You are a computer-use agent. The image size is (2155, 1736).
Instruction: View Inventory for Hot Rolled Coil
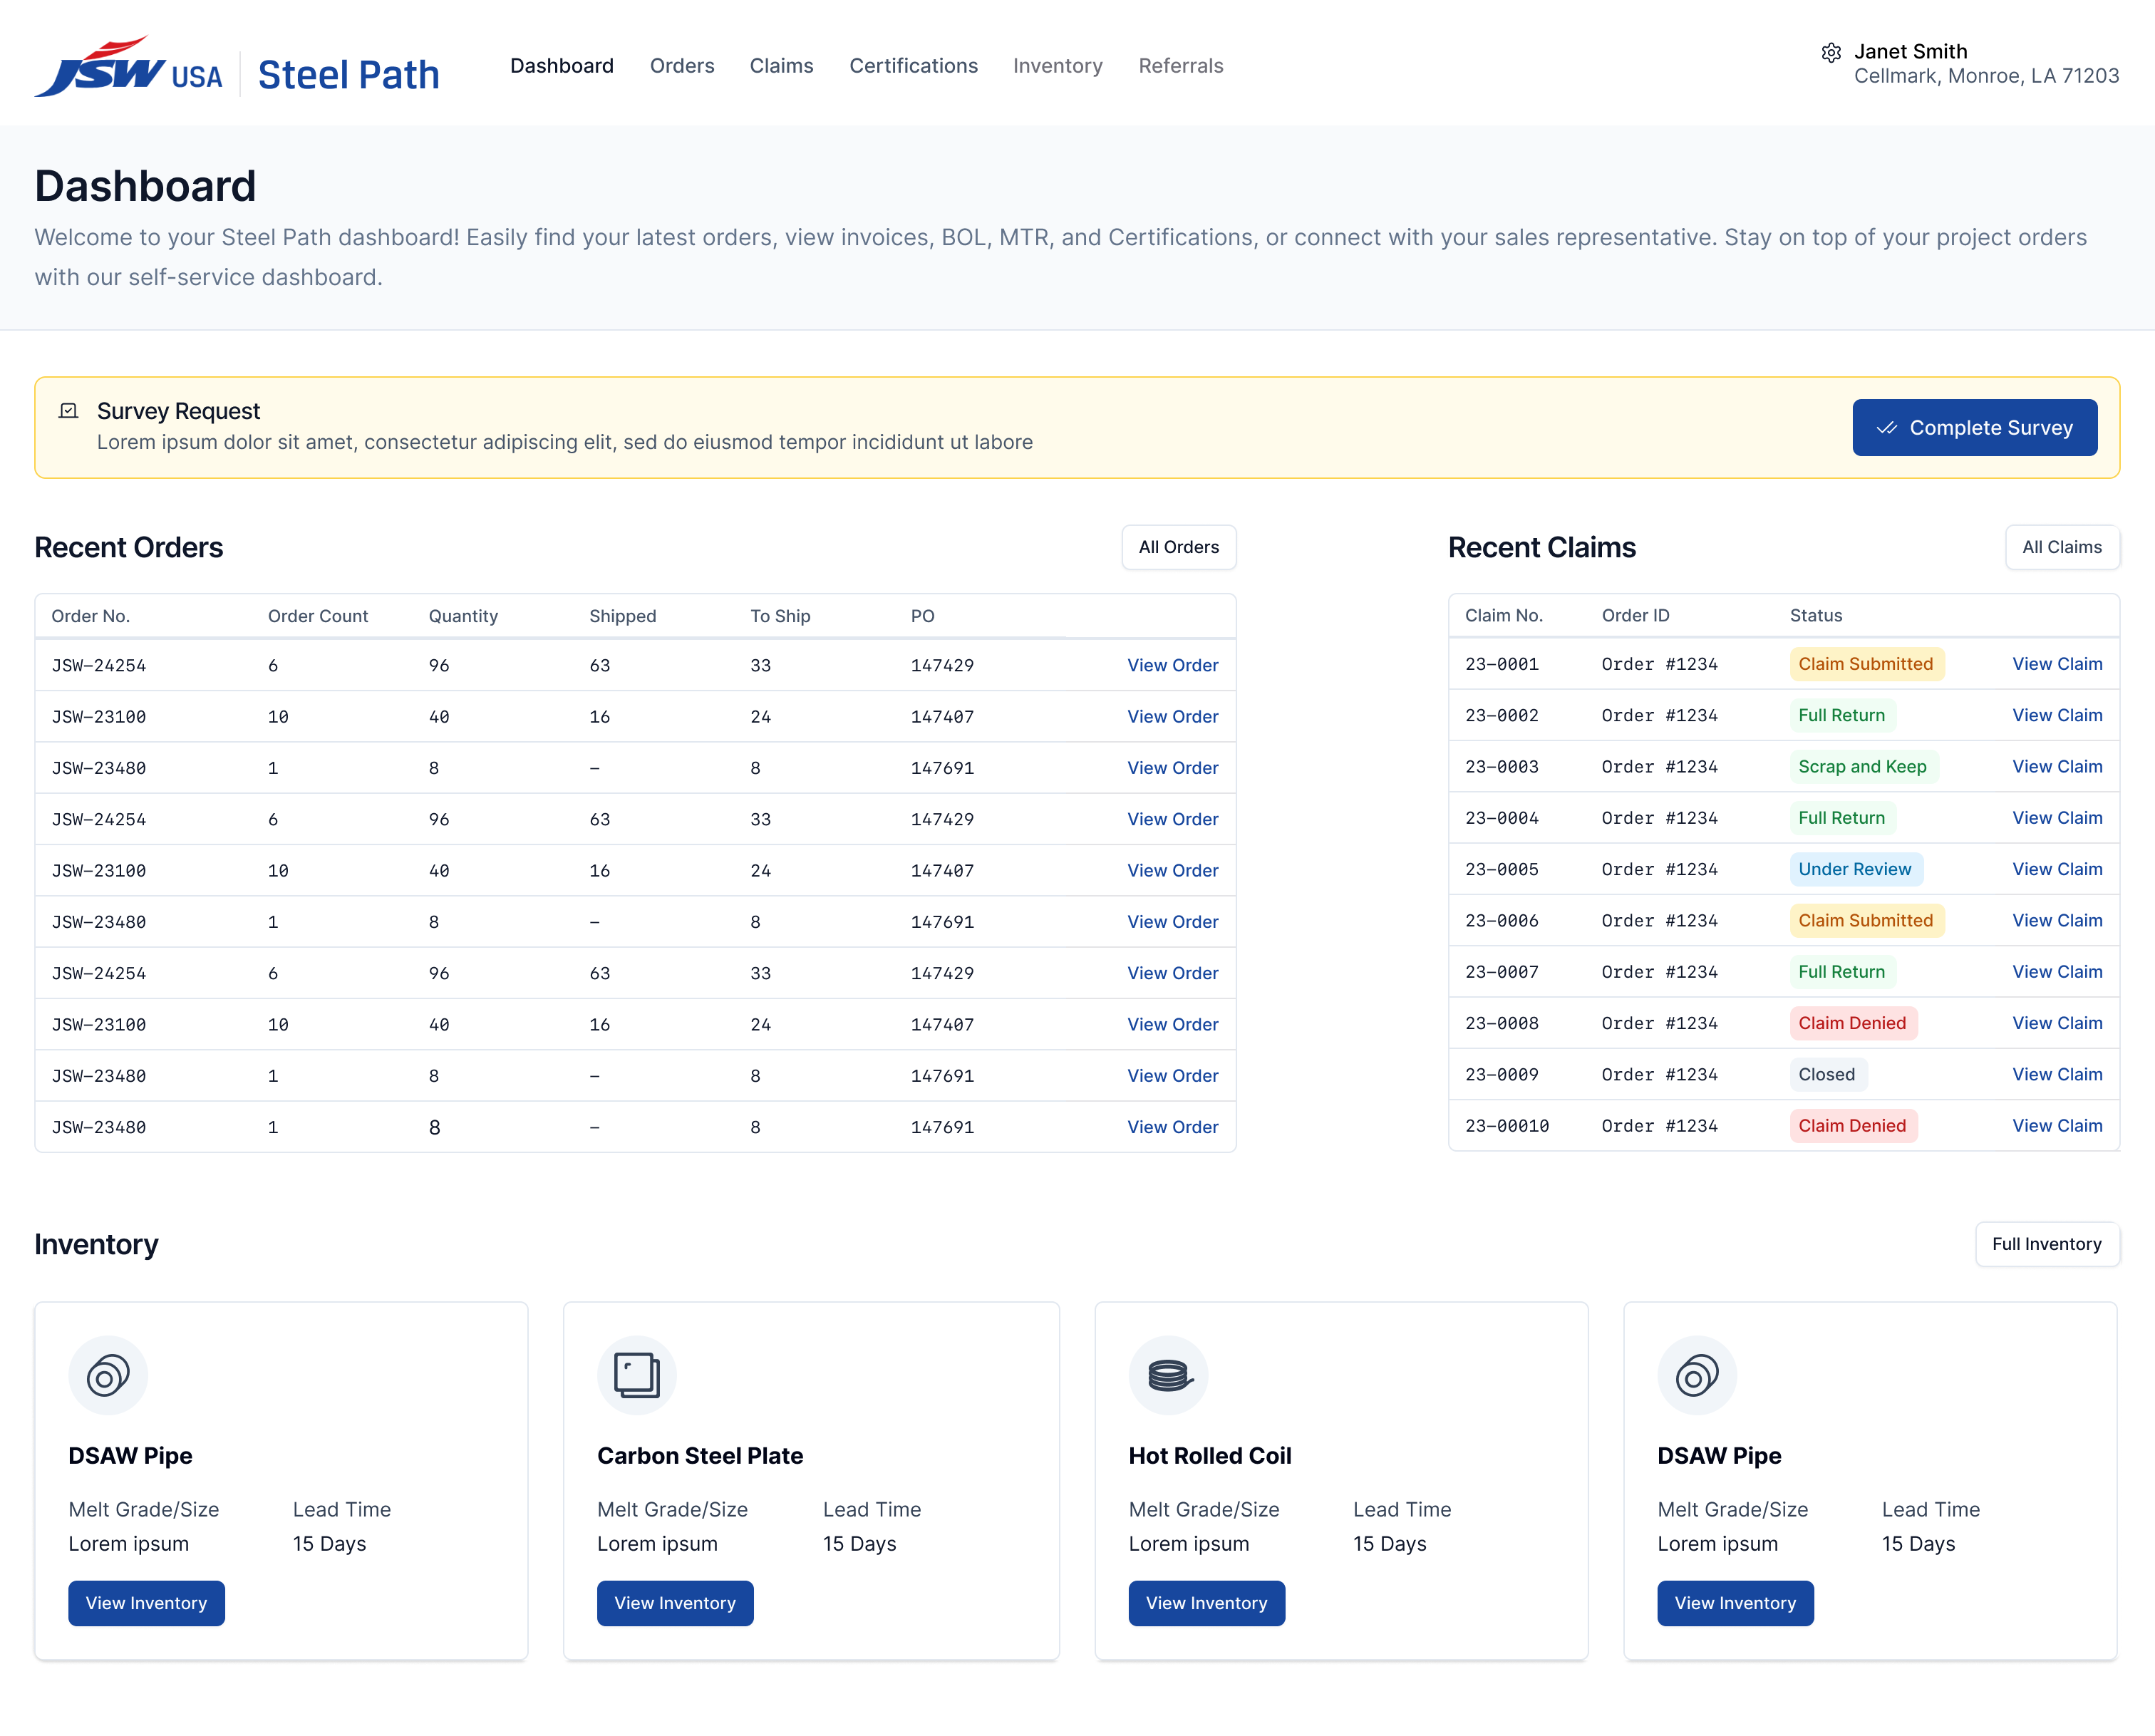(1207, 1603)
